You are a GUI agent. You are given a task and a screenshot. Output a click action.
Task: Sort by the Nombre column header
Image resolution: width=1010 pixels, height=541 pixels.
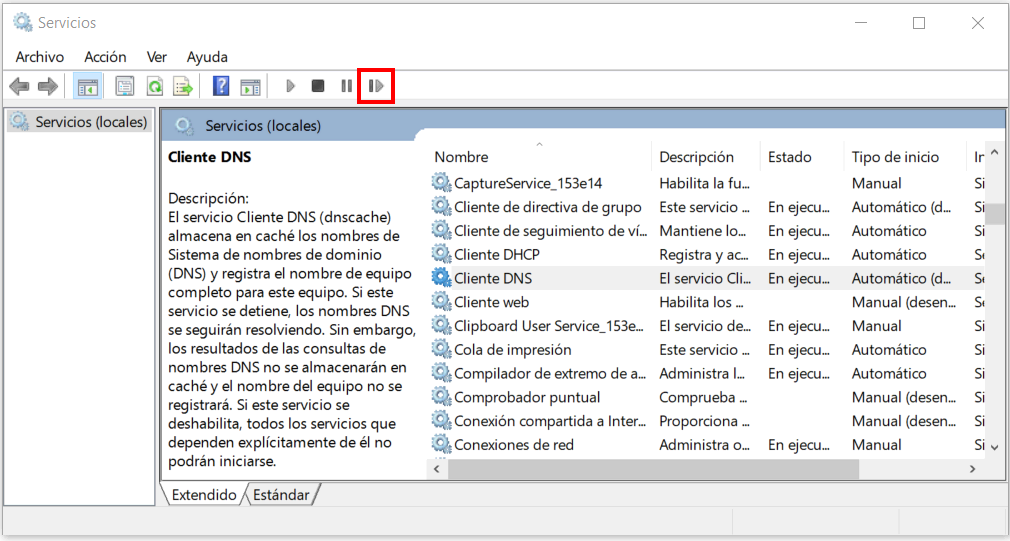coord(461,157)
